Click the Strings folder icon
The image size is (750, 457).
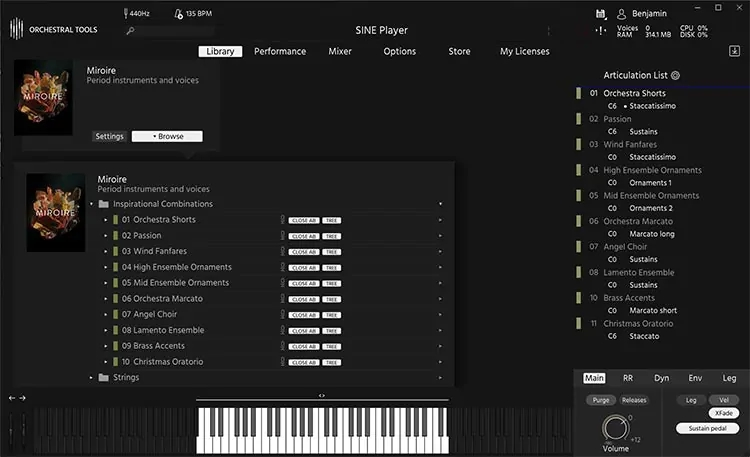[103, 378]
